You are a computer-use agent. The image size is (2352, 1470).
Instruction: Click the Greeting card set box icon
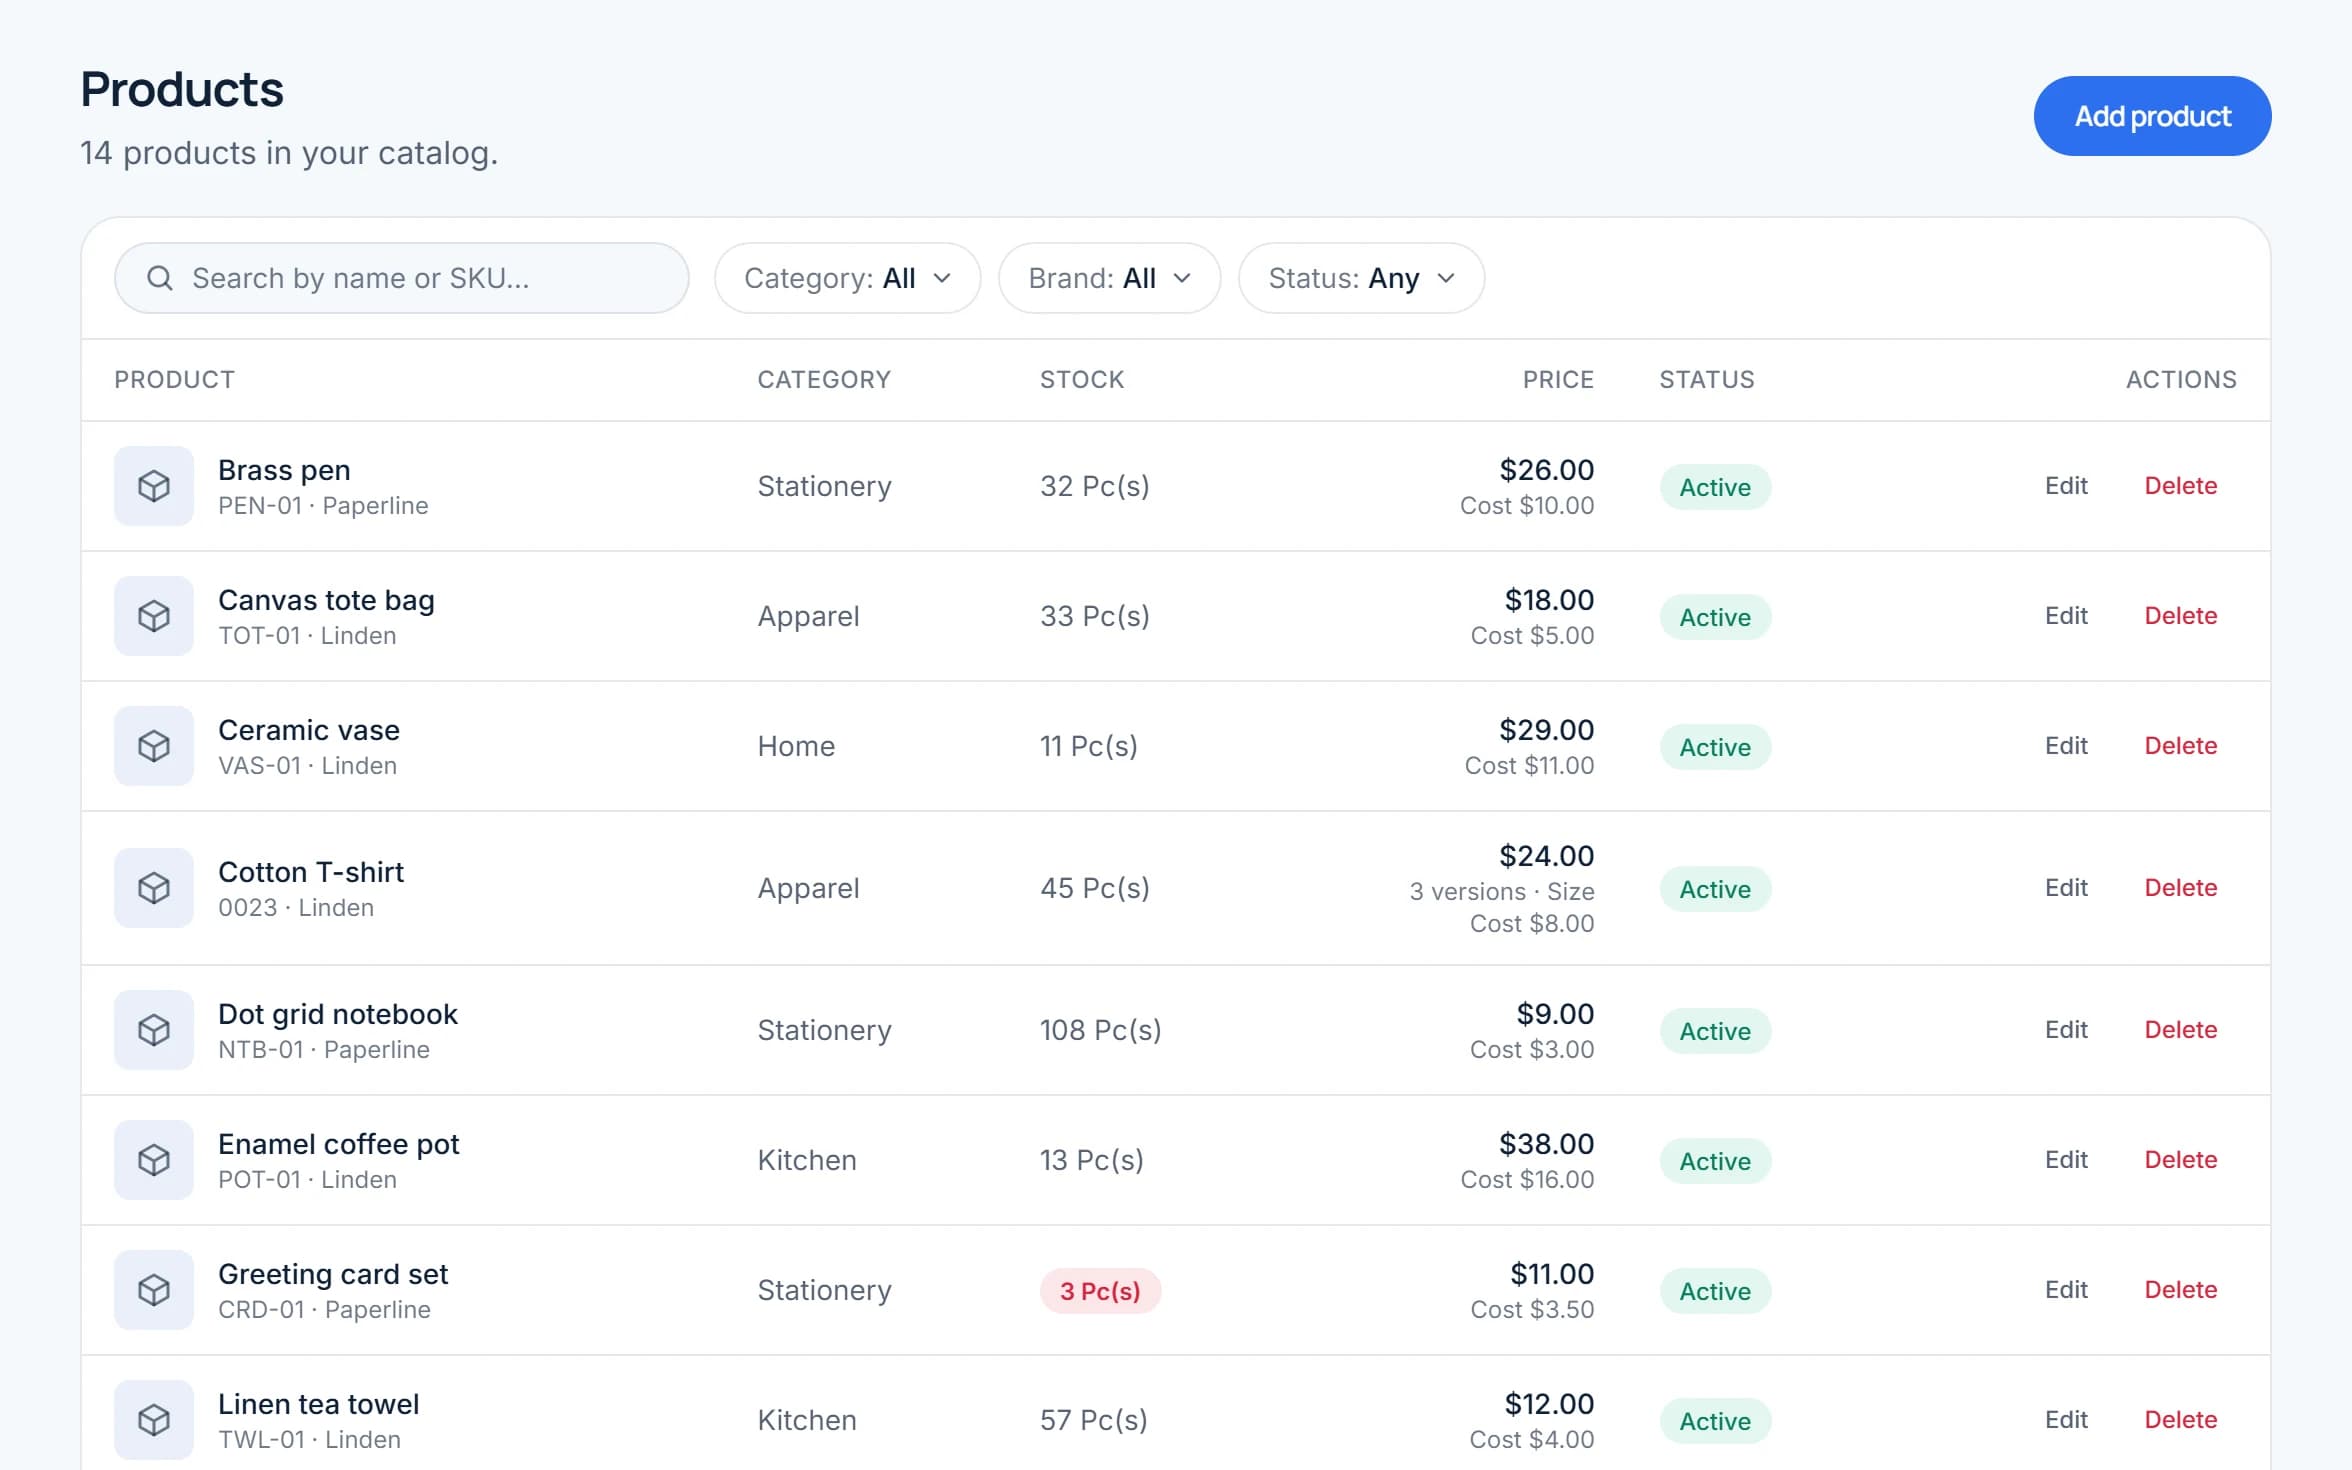tap(154, 1290)
